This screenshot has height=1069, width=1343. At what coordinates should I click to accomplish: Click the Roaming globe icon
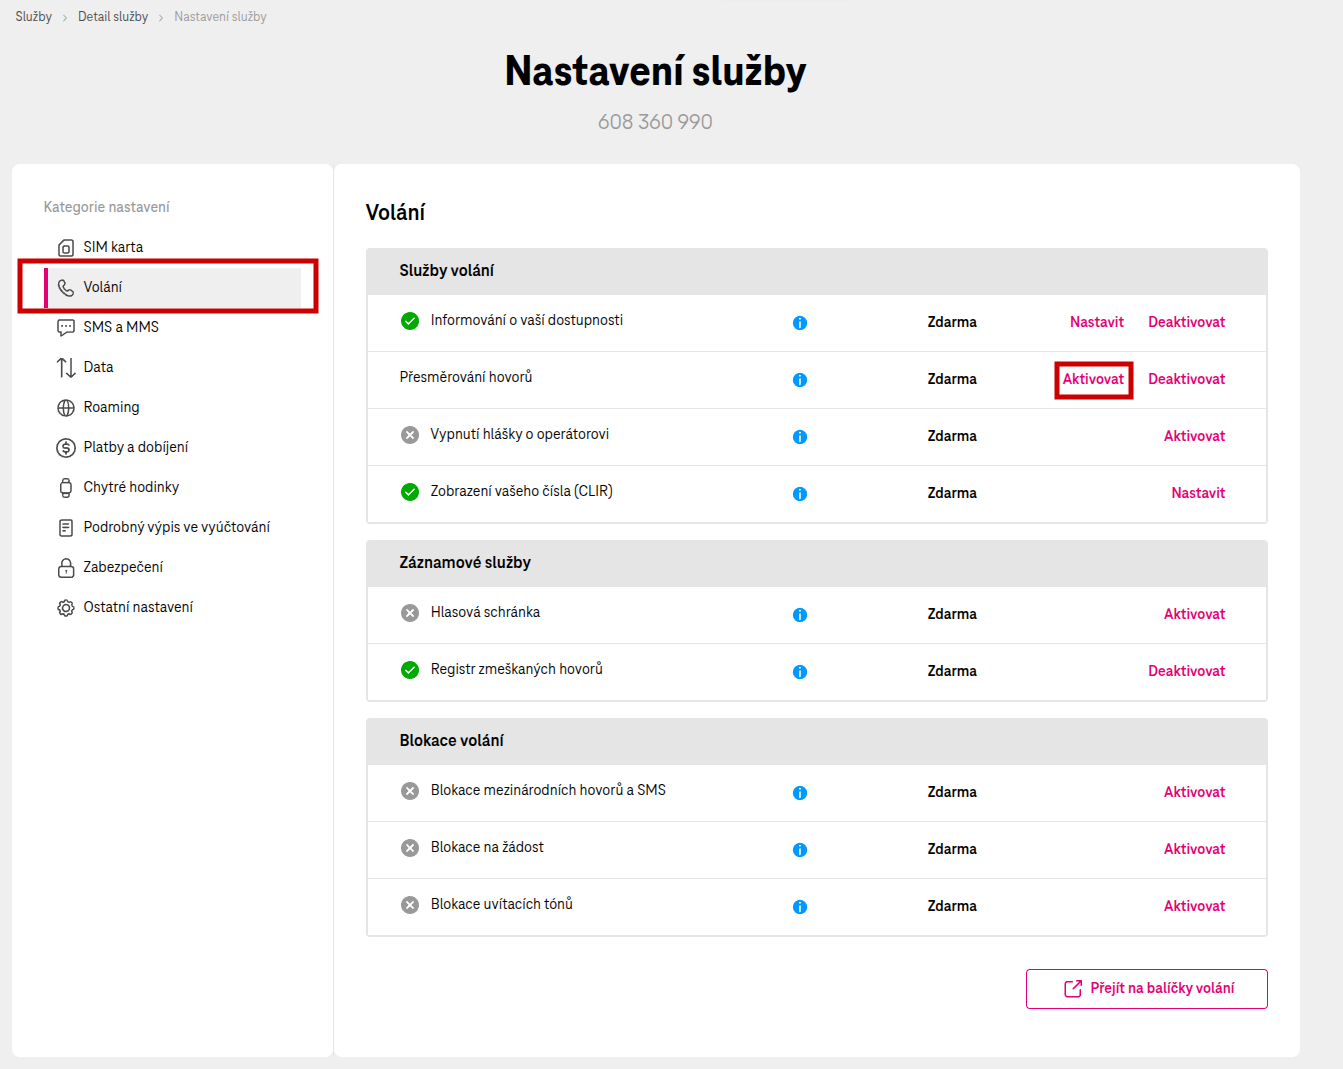coord(66,408)
